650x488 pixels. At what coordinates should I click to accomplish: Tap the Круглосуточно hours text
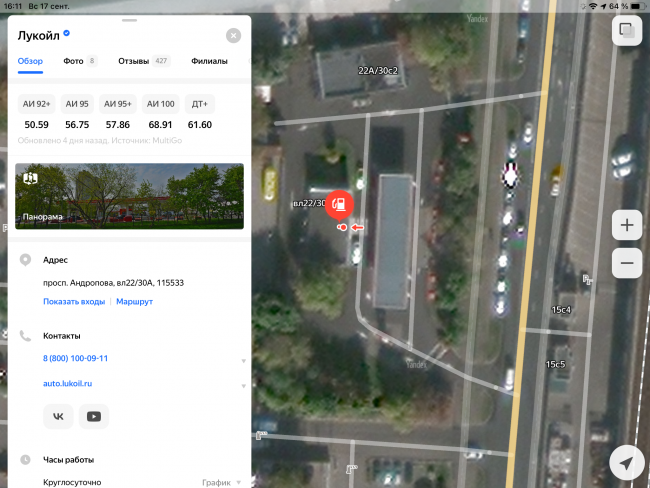click(x=72, y=483)
